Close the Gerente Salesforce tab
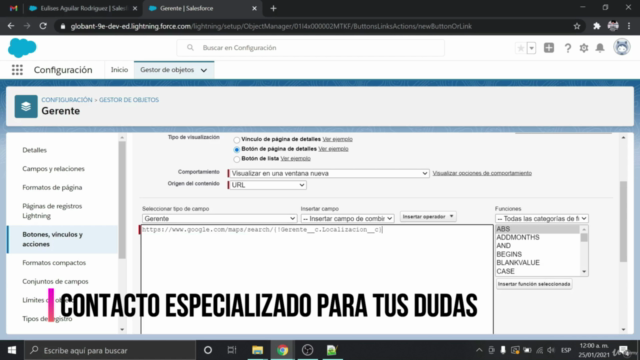Screen dimensions: 640x360 (254, 8)
